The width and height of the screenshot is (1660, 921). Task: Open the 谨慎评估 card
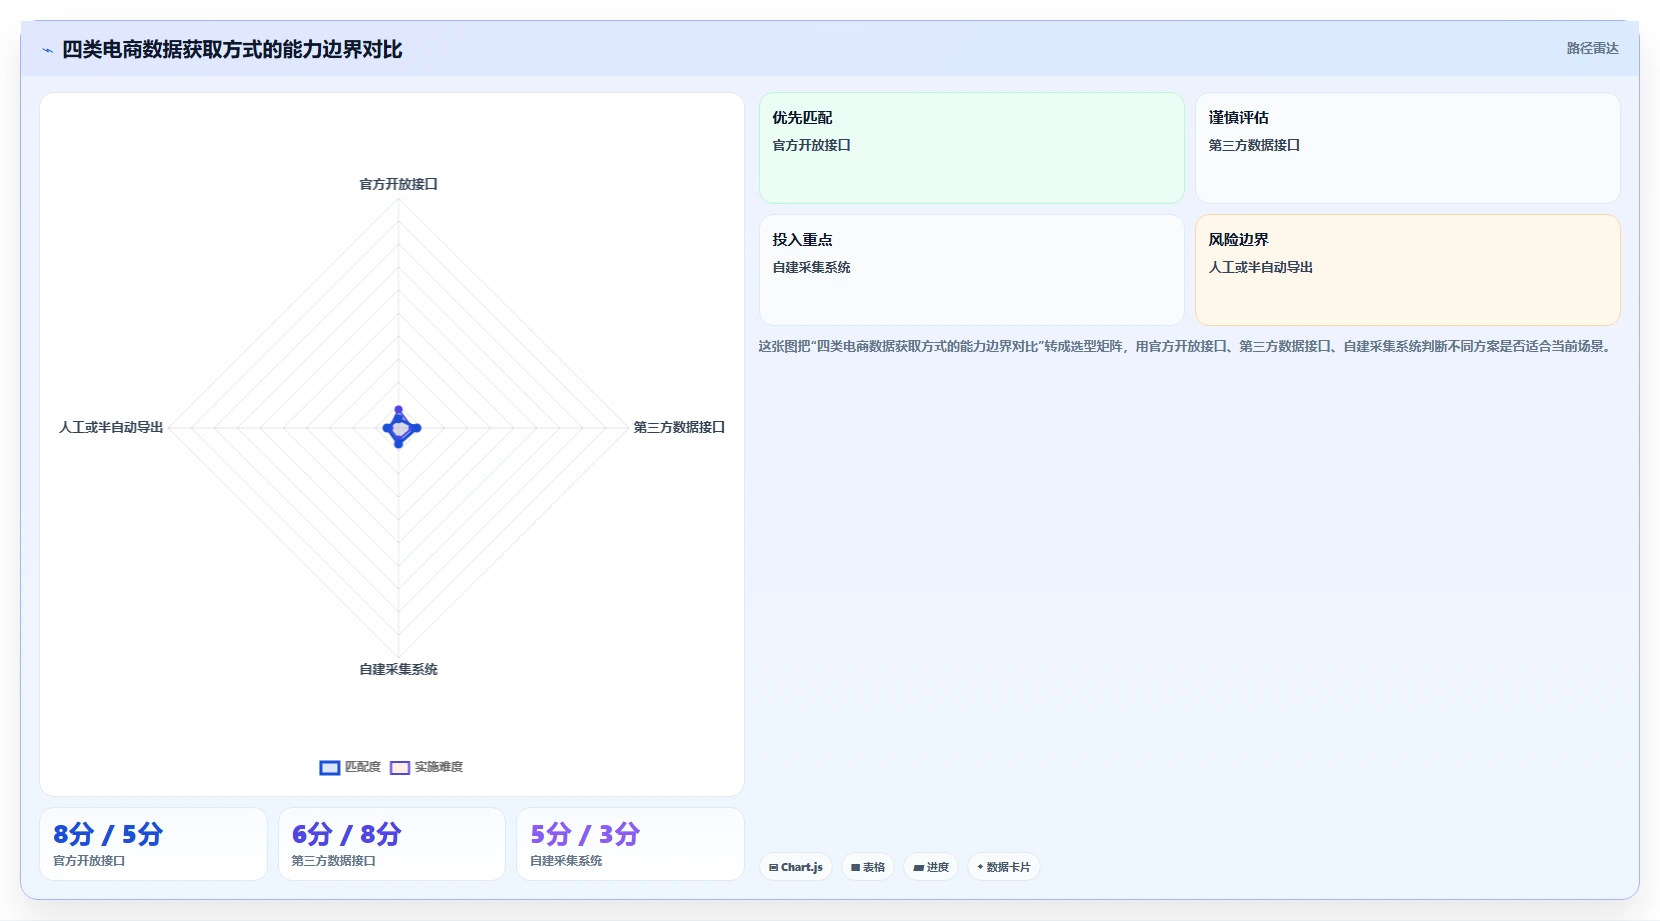point(1407,148)
